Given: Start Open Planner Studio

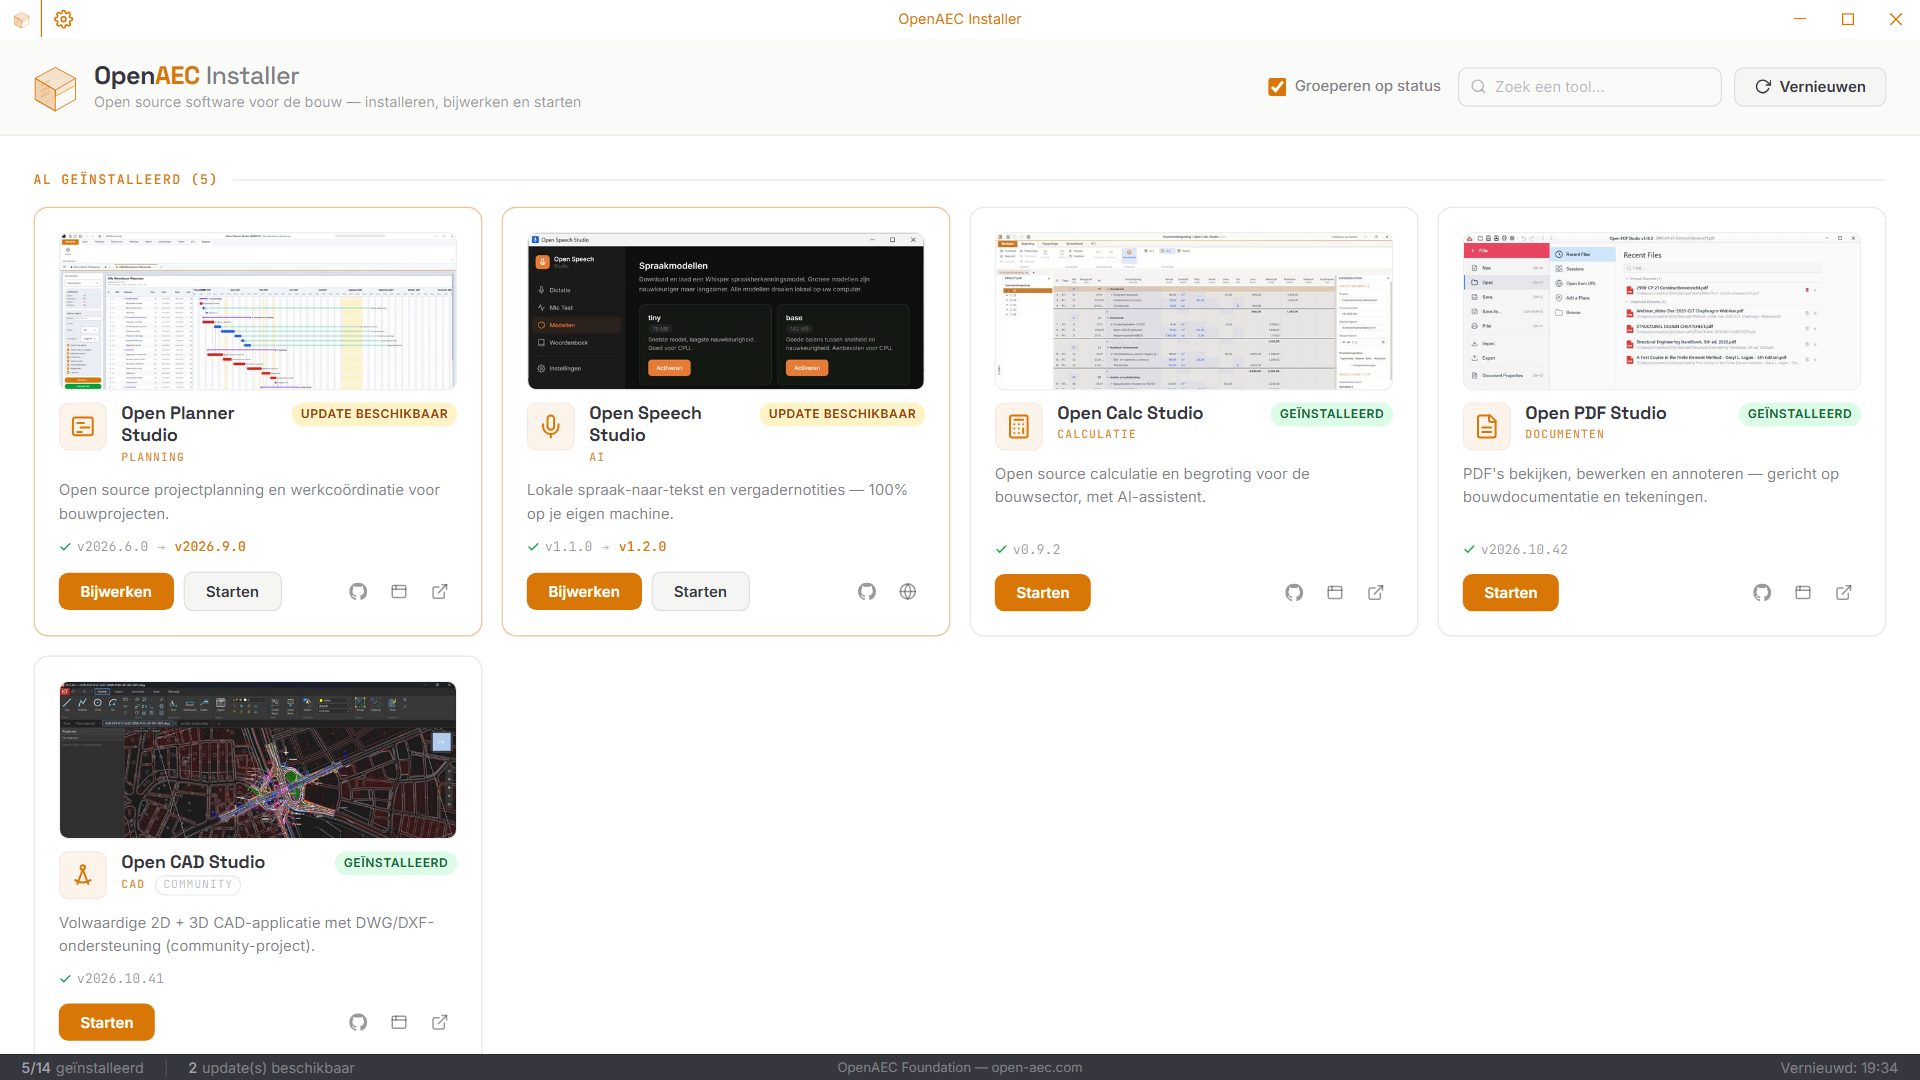Looking at the screenshot, I should 232,592.
